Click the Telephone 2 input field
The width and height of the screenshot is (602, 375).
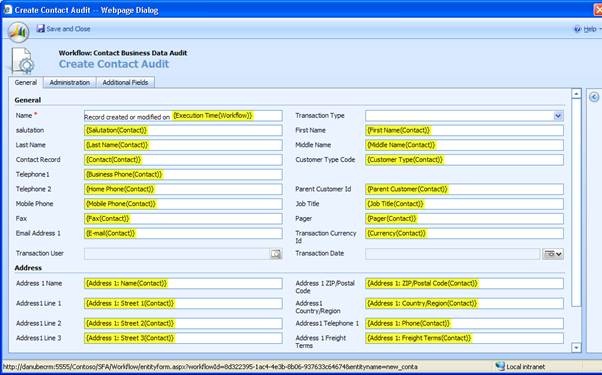tap(183, 189)
